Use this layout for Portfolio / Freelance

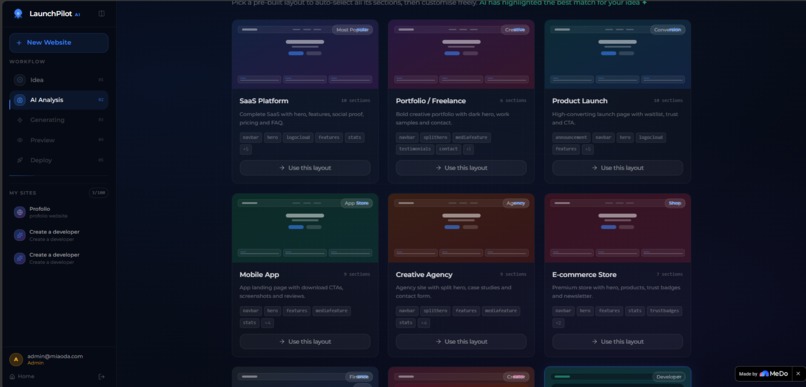[461, 168]
